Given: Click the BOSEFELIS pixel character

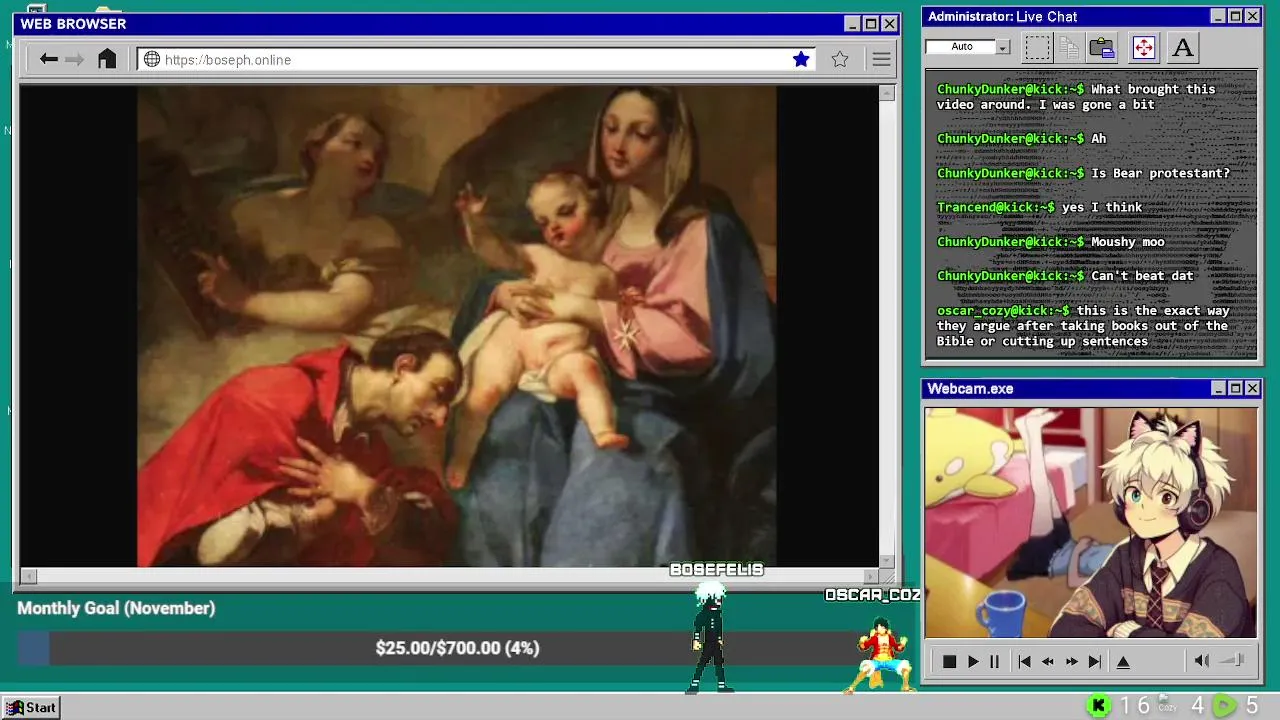Looking at the screenshot, I should pyautogui.click(x=710, y=638).
